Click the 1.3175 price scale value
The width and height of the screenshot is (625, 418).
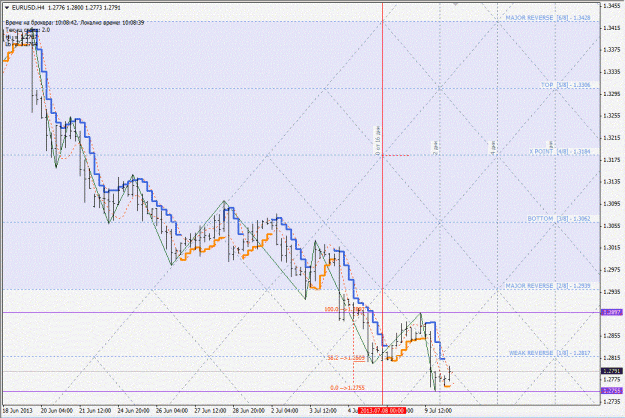pos(612,160)
